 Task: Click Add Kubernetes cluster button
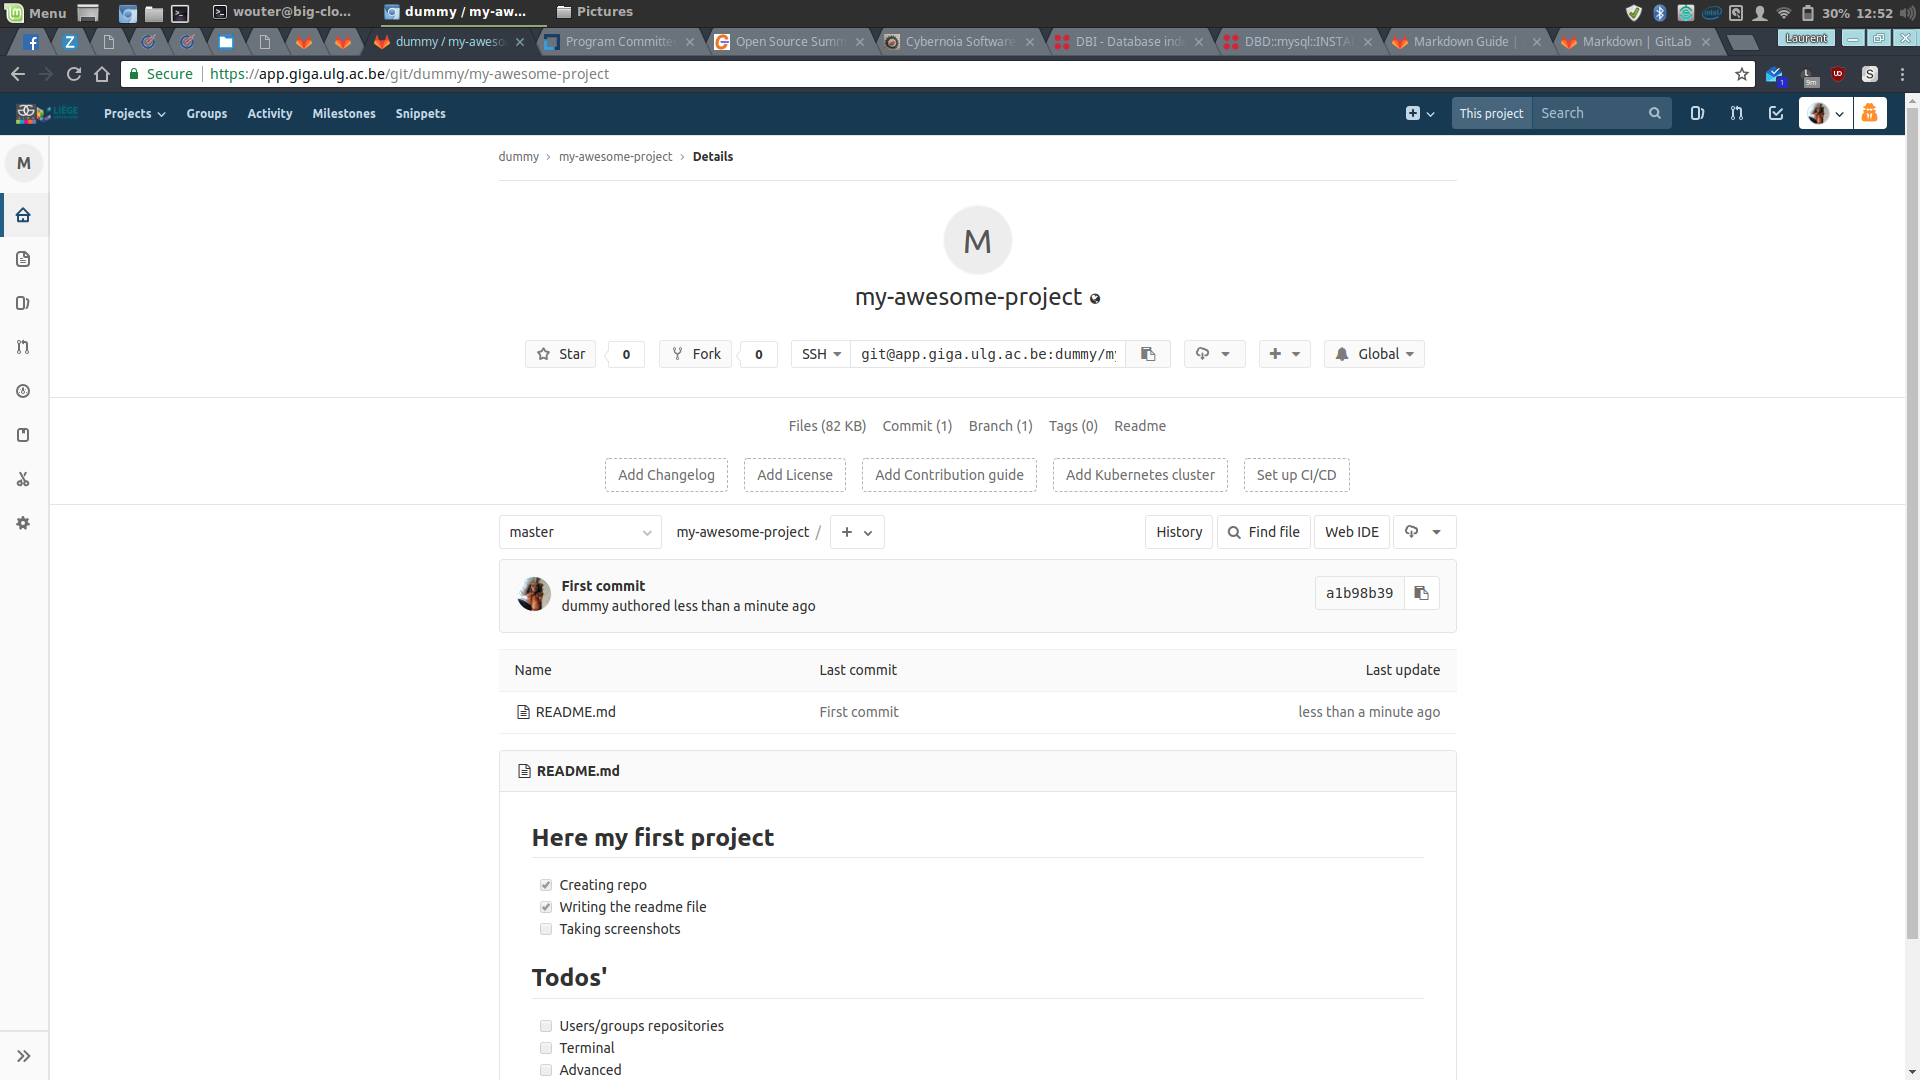click(x=1140, y=475)
